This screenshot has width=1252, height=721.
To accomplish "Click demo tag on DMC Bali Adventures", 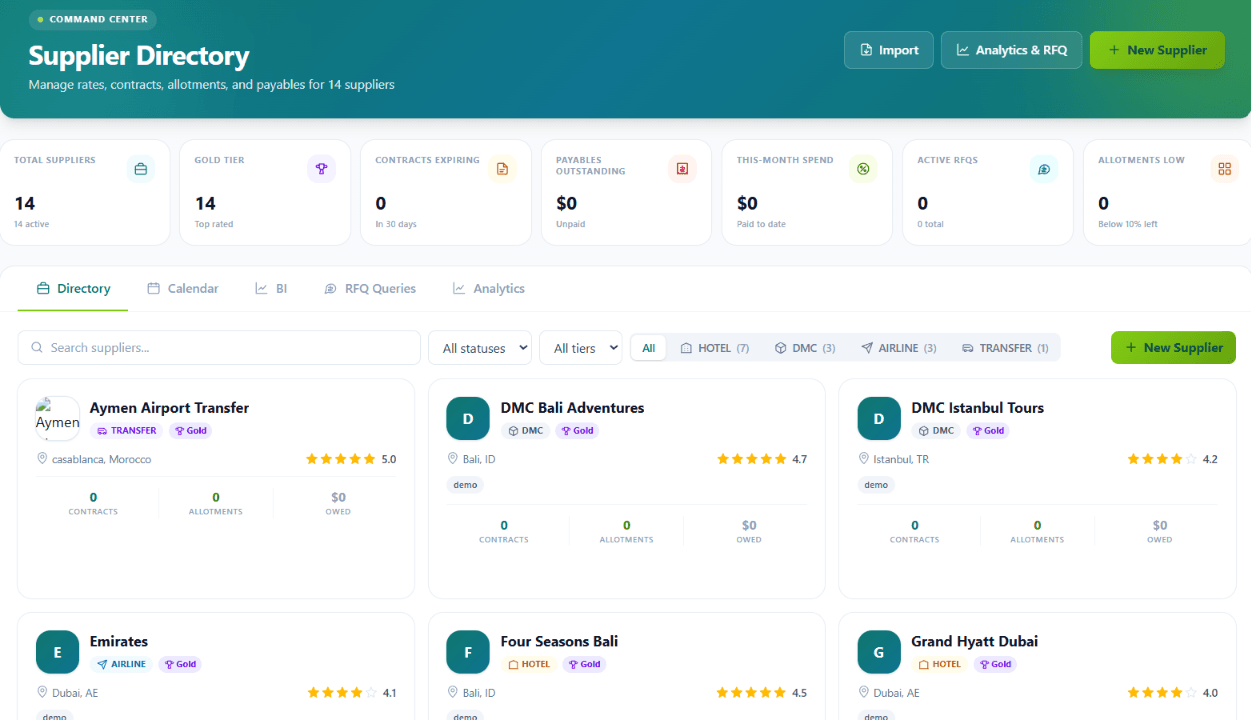I will (x=465, y=485).
